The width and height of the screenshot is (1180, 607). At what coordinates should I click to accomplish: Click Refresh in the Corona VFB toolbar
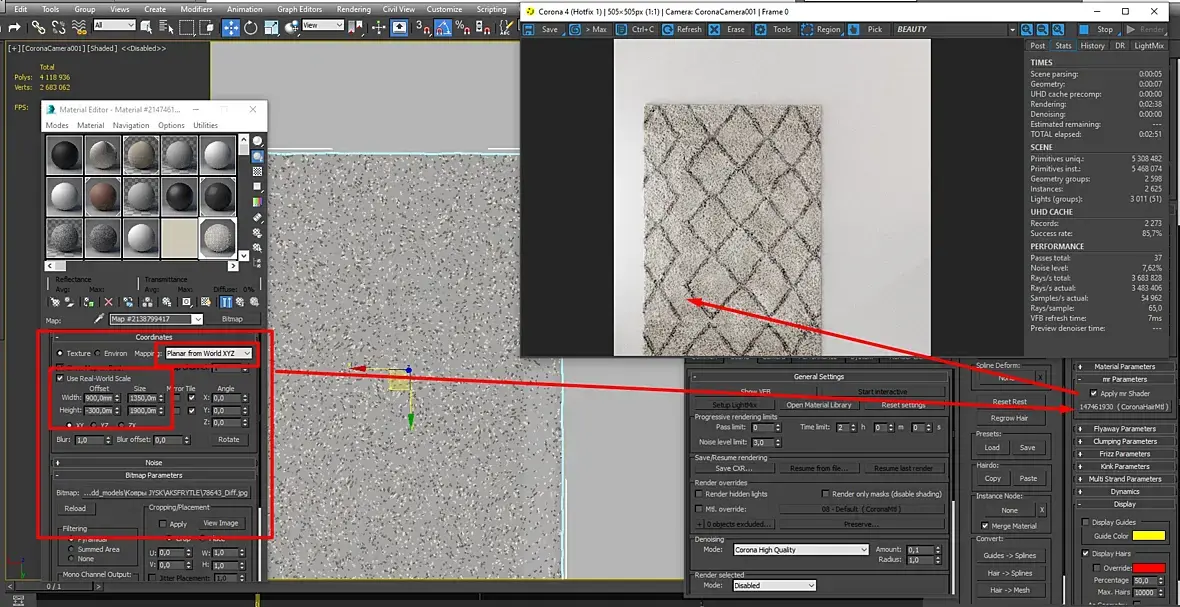(682, 29)
